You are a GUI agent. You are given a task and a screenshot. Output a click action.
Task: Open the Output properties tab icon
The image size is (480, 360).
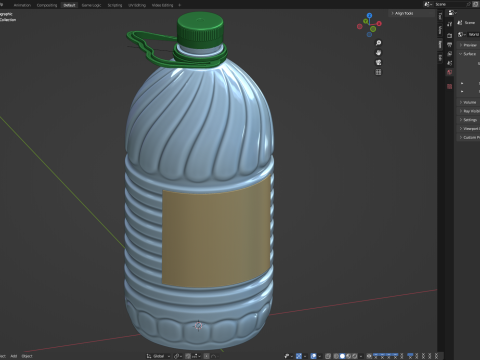tap(450, 44)
